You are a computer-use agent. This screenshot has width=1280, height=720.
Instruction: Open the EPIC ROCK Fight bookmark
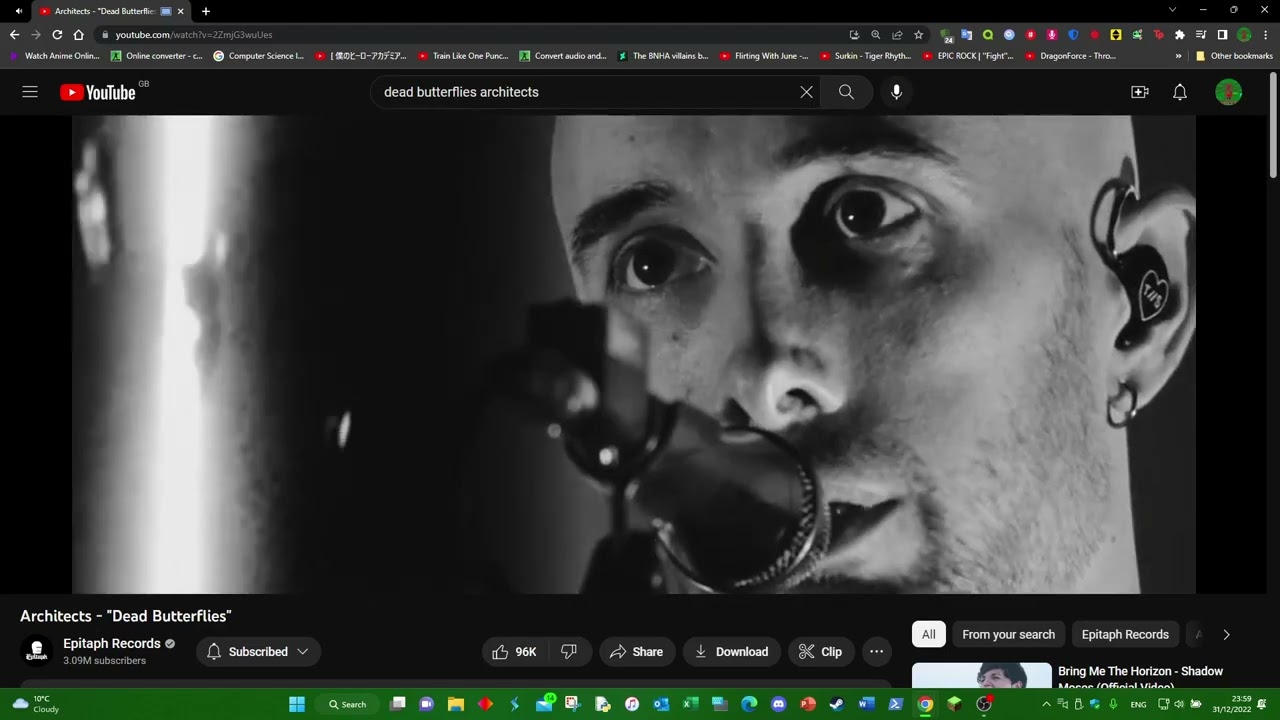click(968, 56)
